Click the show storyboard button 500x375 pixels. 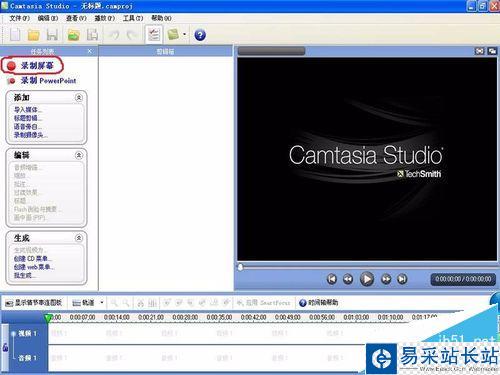pyautogui.click(x=34, y=303)
